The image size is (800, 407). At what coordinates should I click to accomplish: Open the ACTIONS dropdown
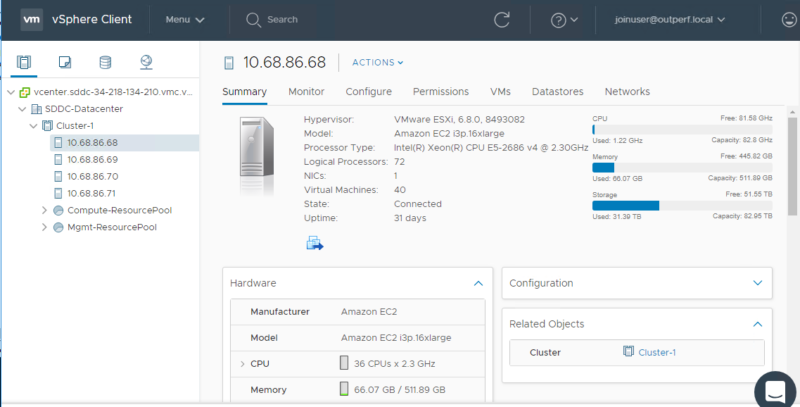[x=378, y=62]
